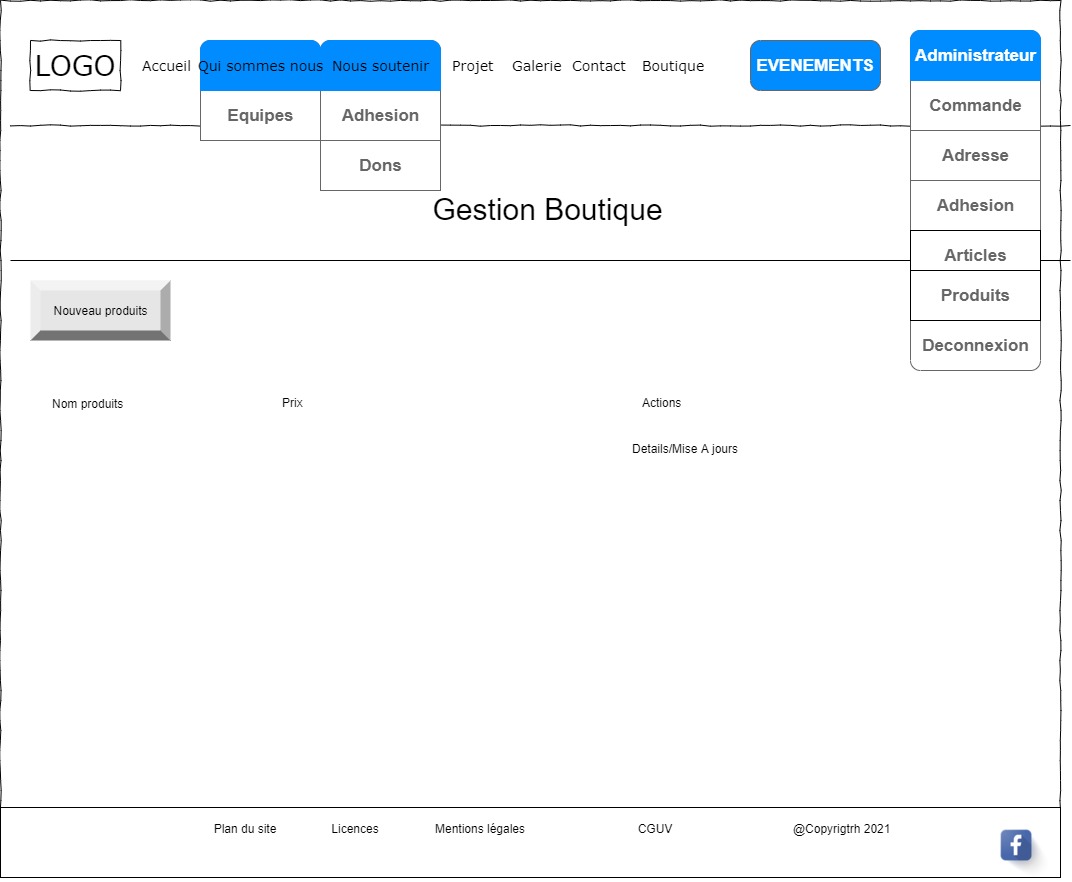Select Dons under Nous soutenir
This screenshot has width=1072, height=882.
(380, 166)
